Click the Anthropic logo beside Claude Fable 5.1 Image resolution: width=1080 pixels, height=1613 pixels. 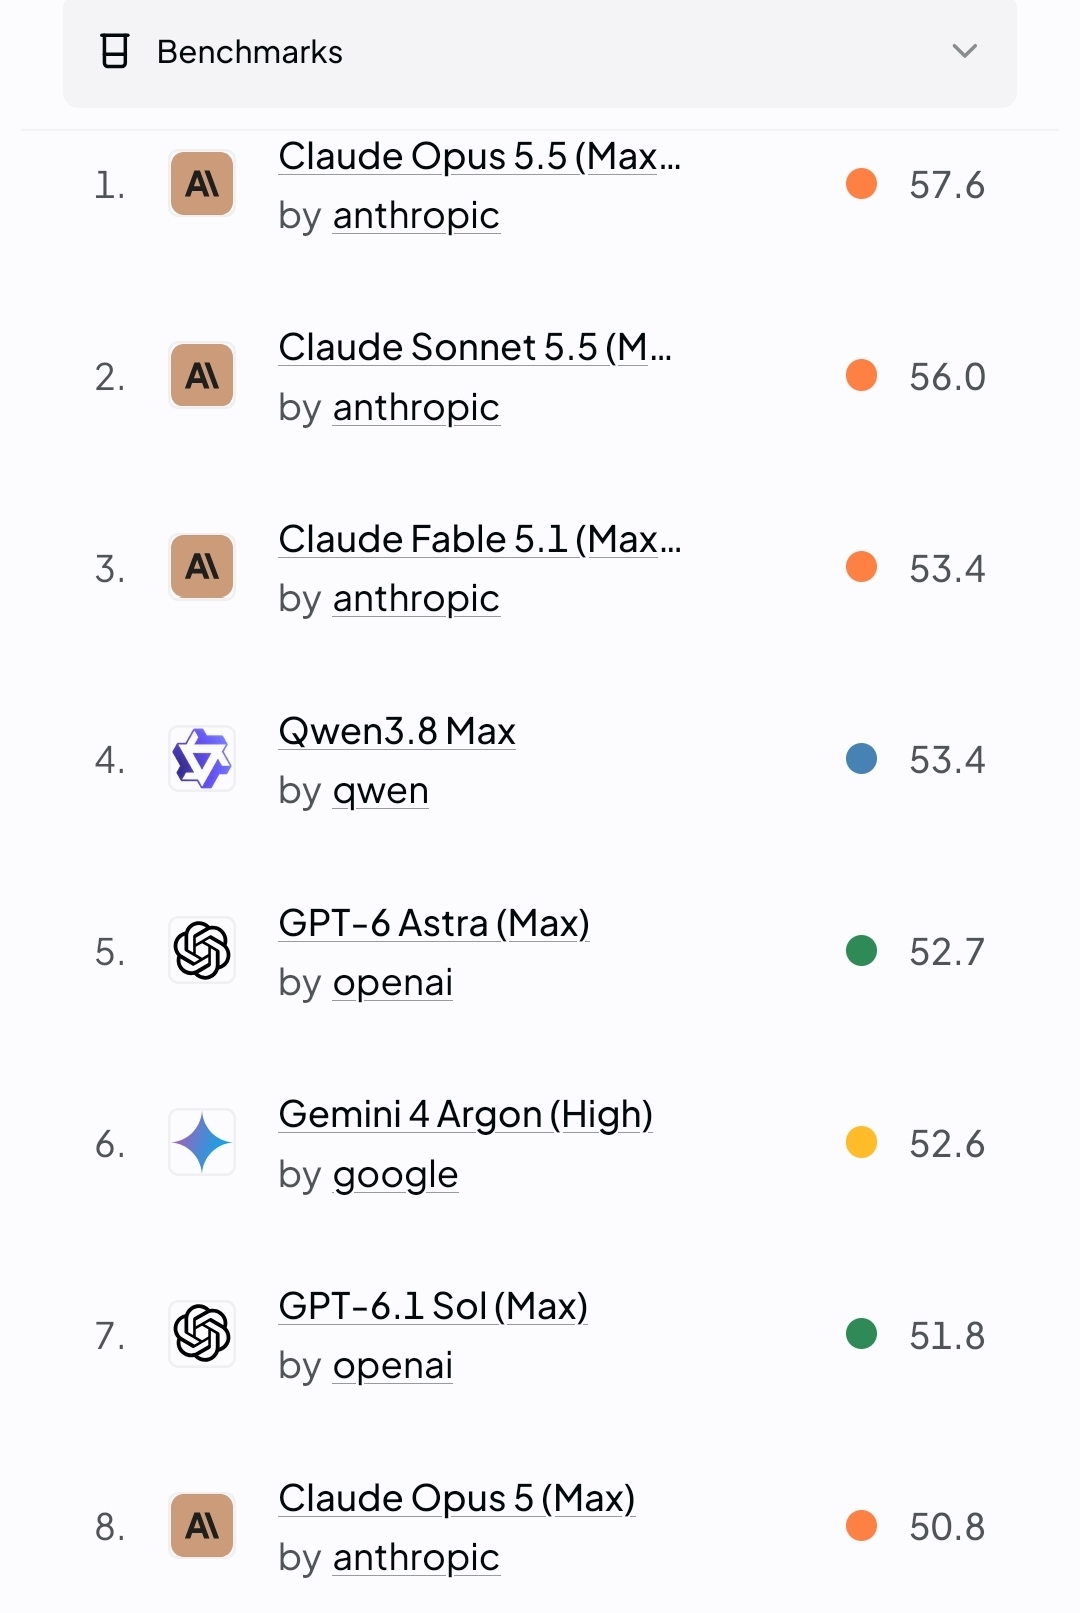202,567
